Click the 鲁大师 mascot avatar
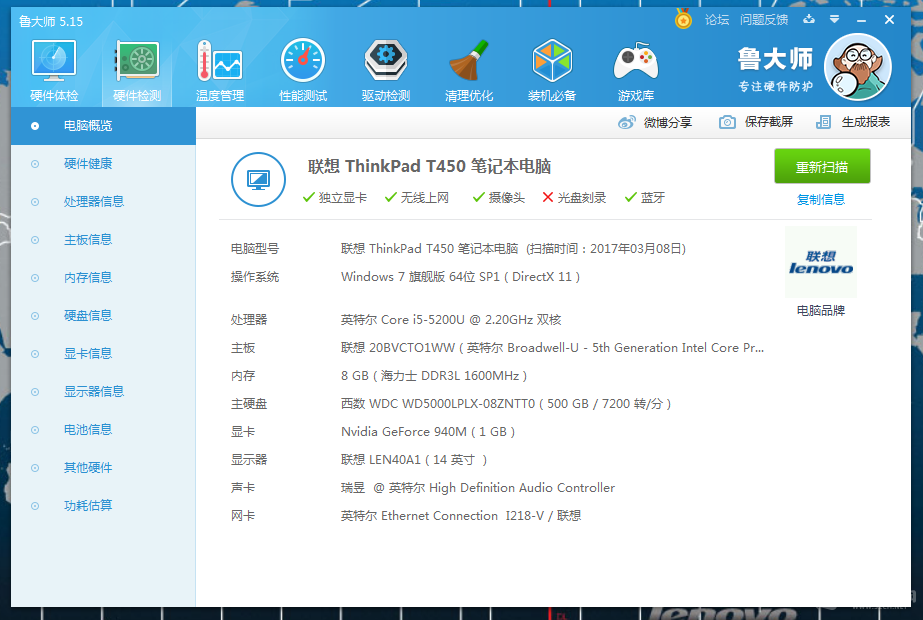 (x=858, y=67)
